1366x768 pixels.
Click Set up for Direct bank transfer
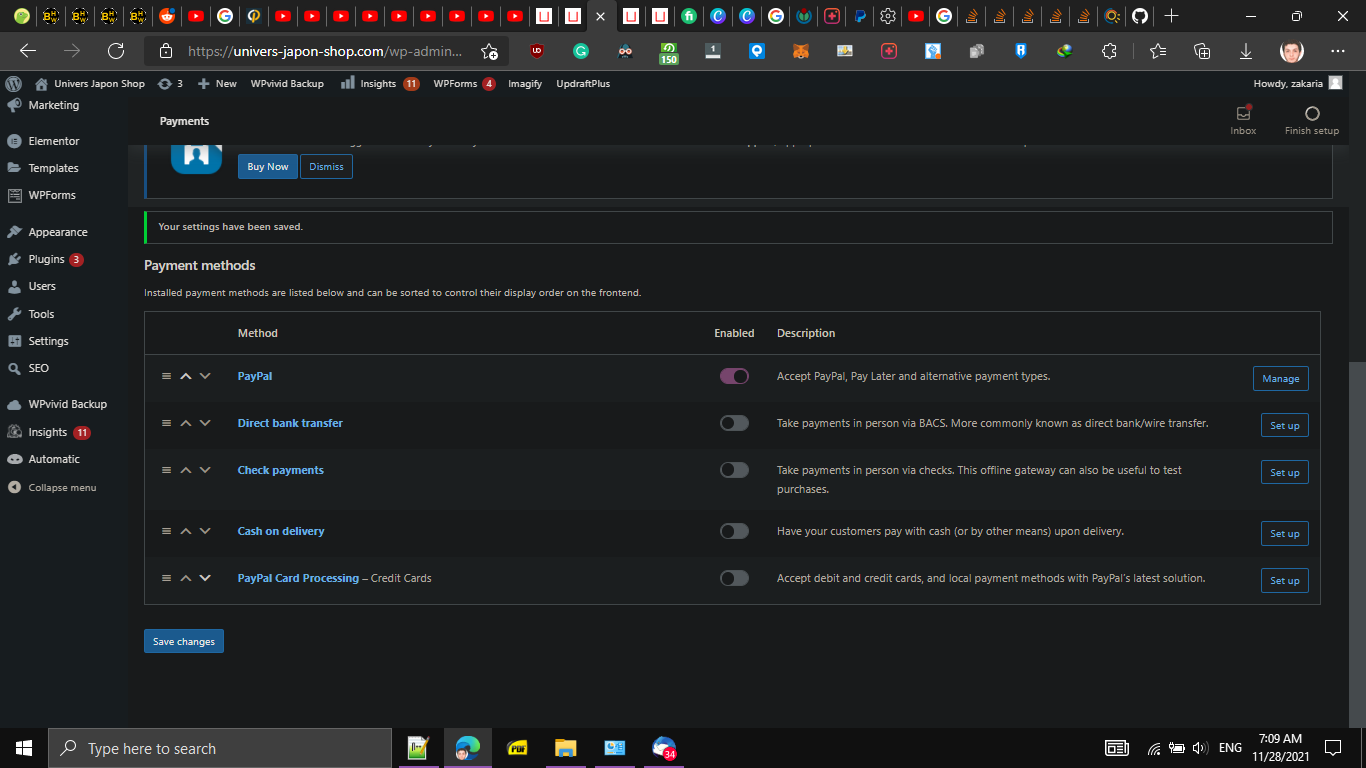1284,425
